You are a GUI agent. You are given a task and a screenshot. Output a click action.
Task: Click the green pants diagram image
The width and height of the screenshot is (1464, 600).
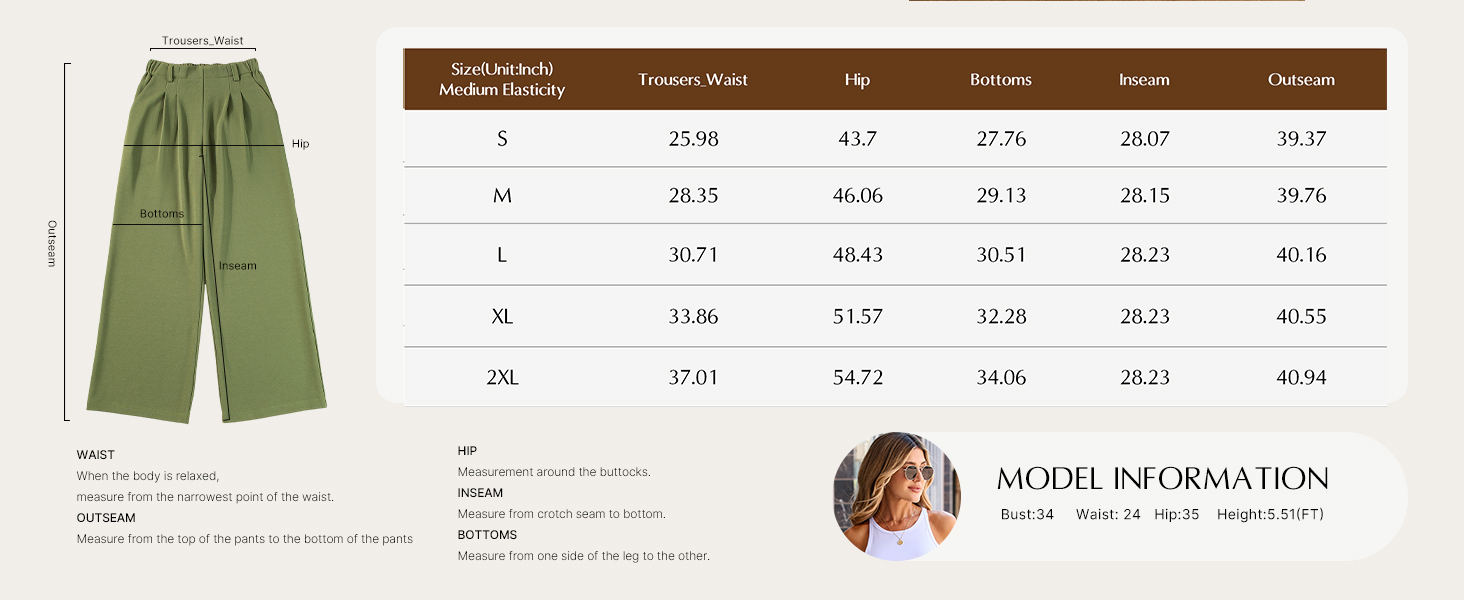(207, 241)
